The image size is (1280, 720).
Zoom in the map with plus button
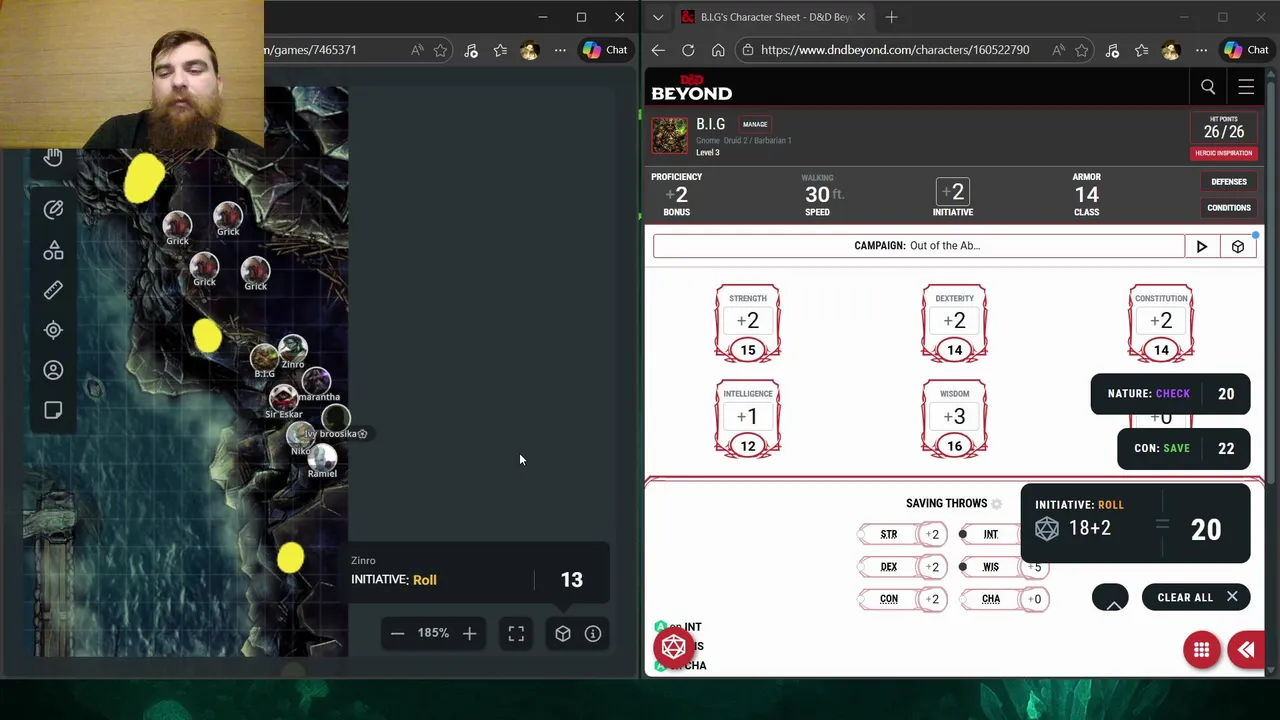click(x=469, y=633)
